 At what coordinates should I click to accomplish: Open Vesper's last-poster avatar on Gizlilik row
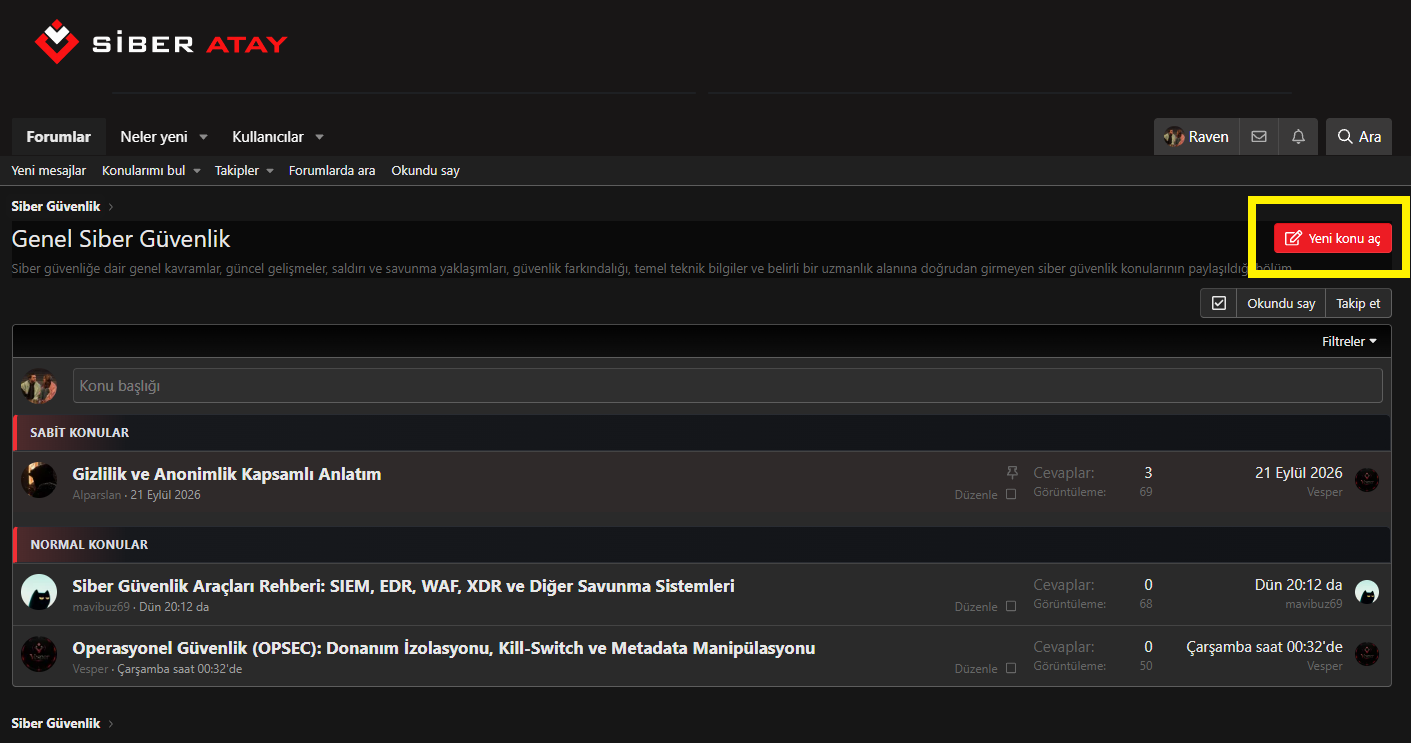pos(1367,480)
